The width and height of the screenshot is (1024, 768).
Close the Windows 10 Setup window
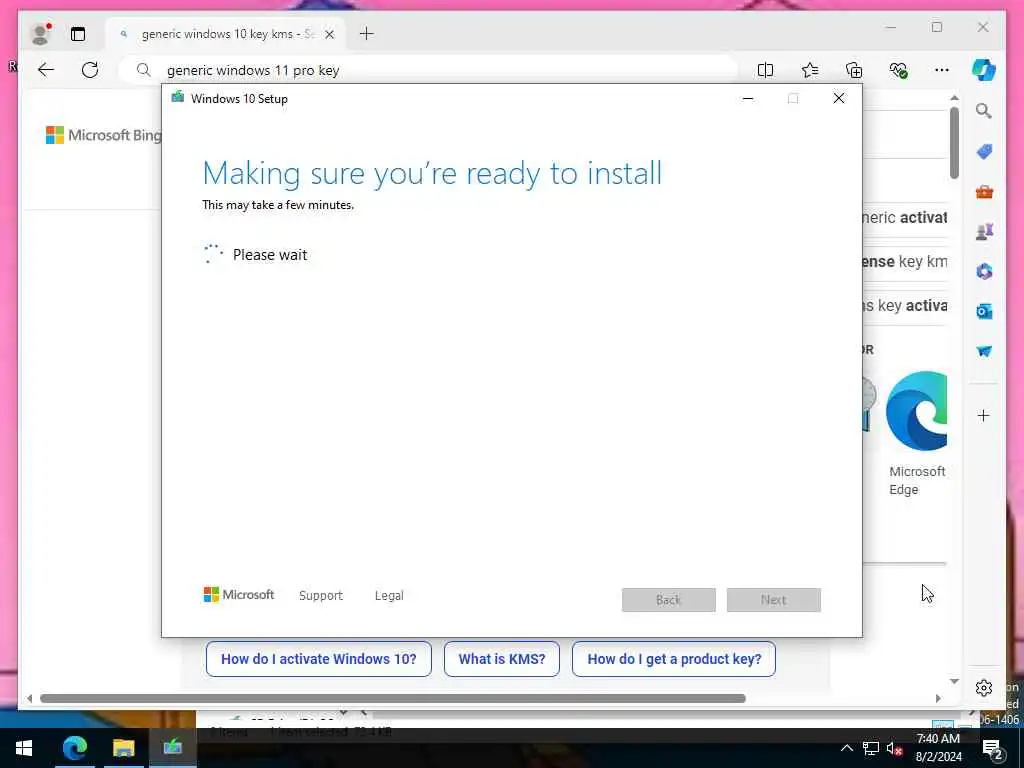(839, 99)
